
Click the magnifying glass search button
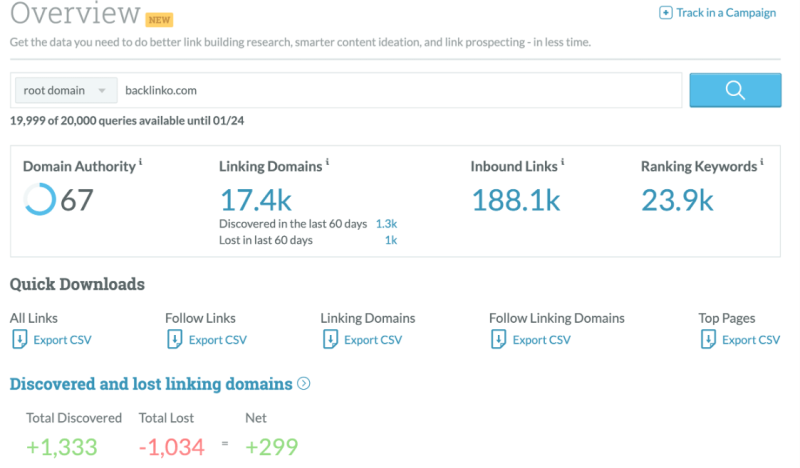[735, 90]
